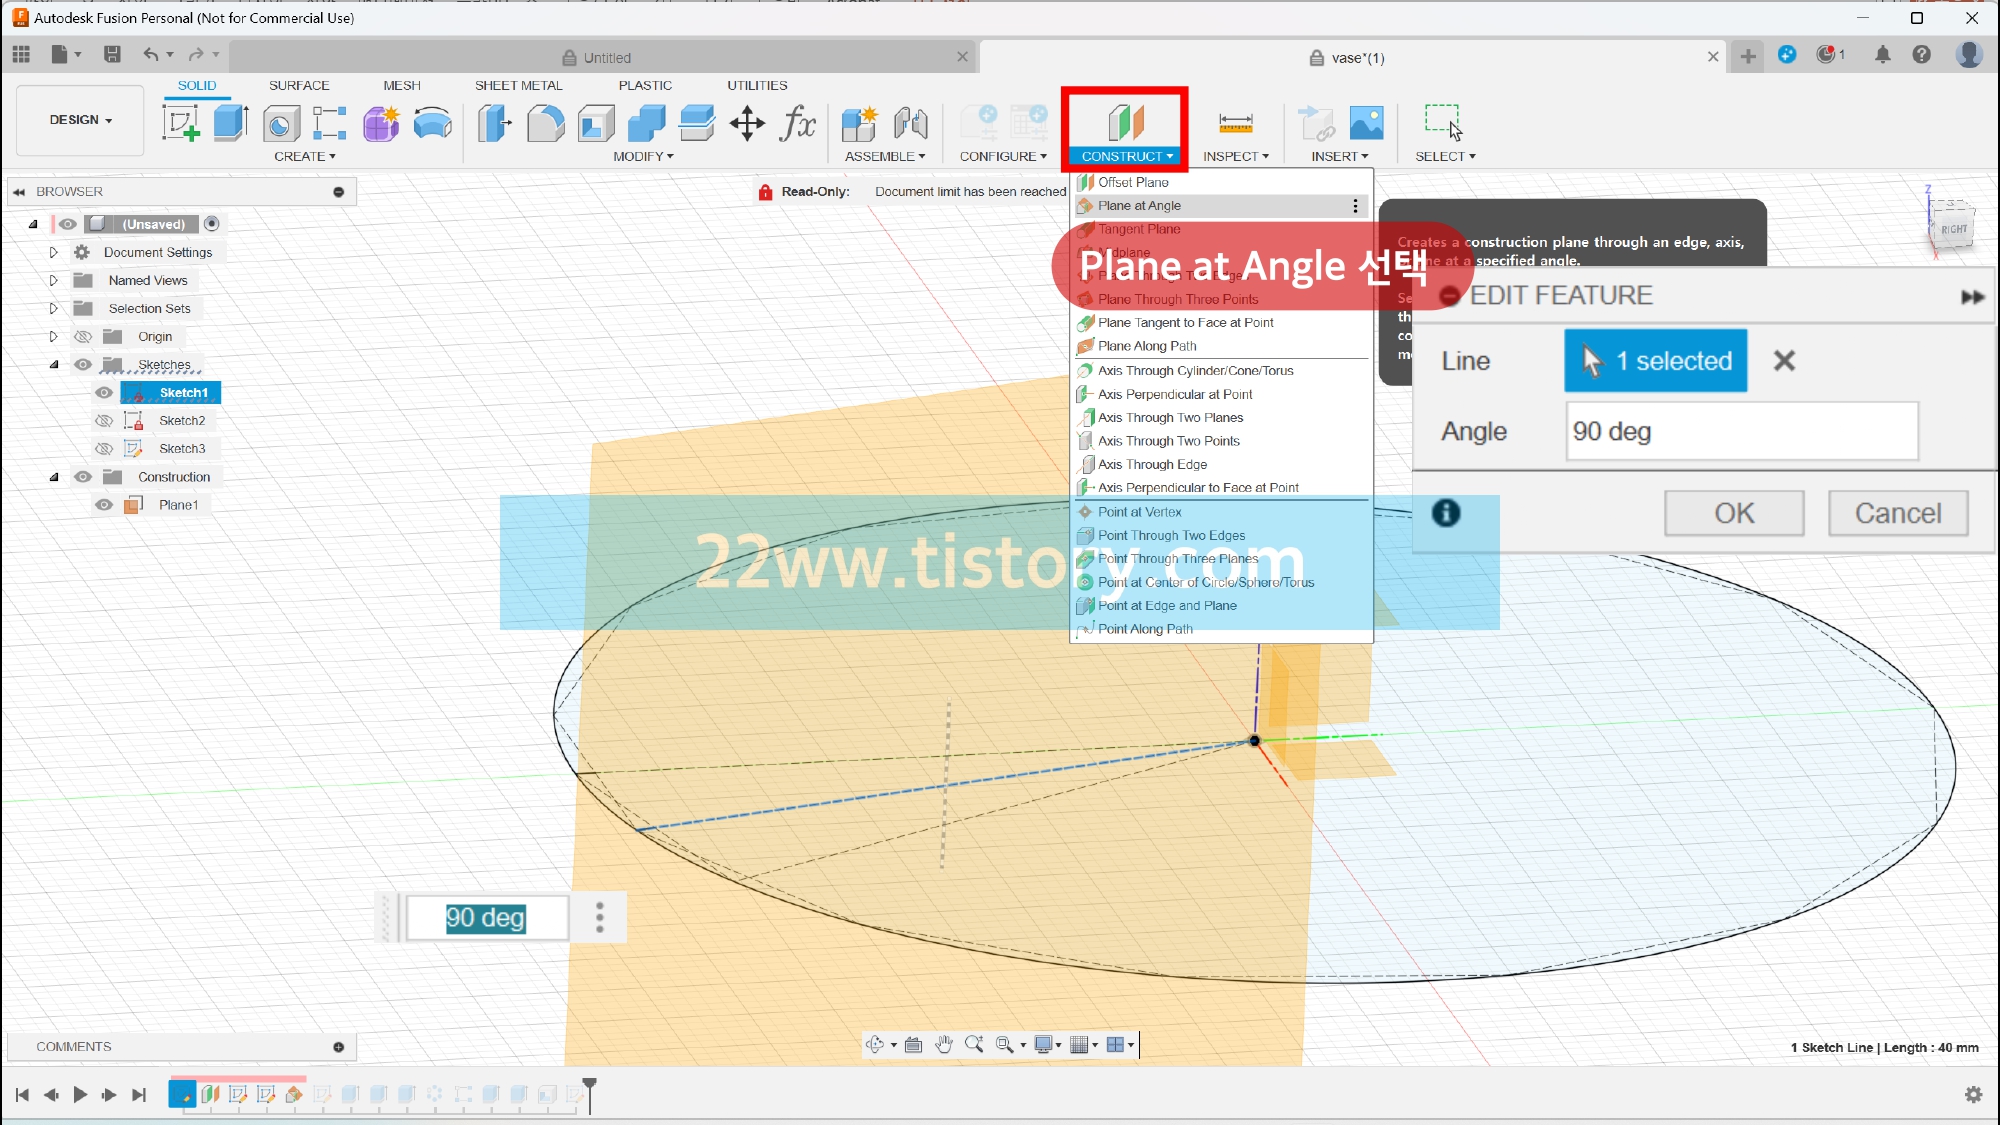Choose Offset Plane from the menu
This screenshot has height=1125, width=2000.
(x=1132, y=182)
